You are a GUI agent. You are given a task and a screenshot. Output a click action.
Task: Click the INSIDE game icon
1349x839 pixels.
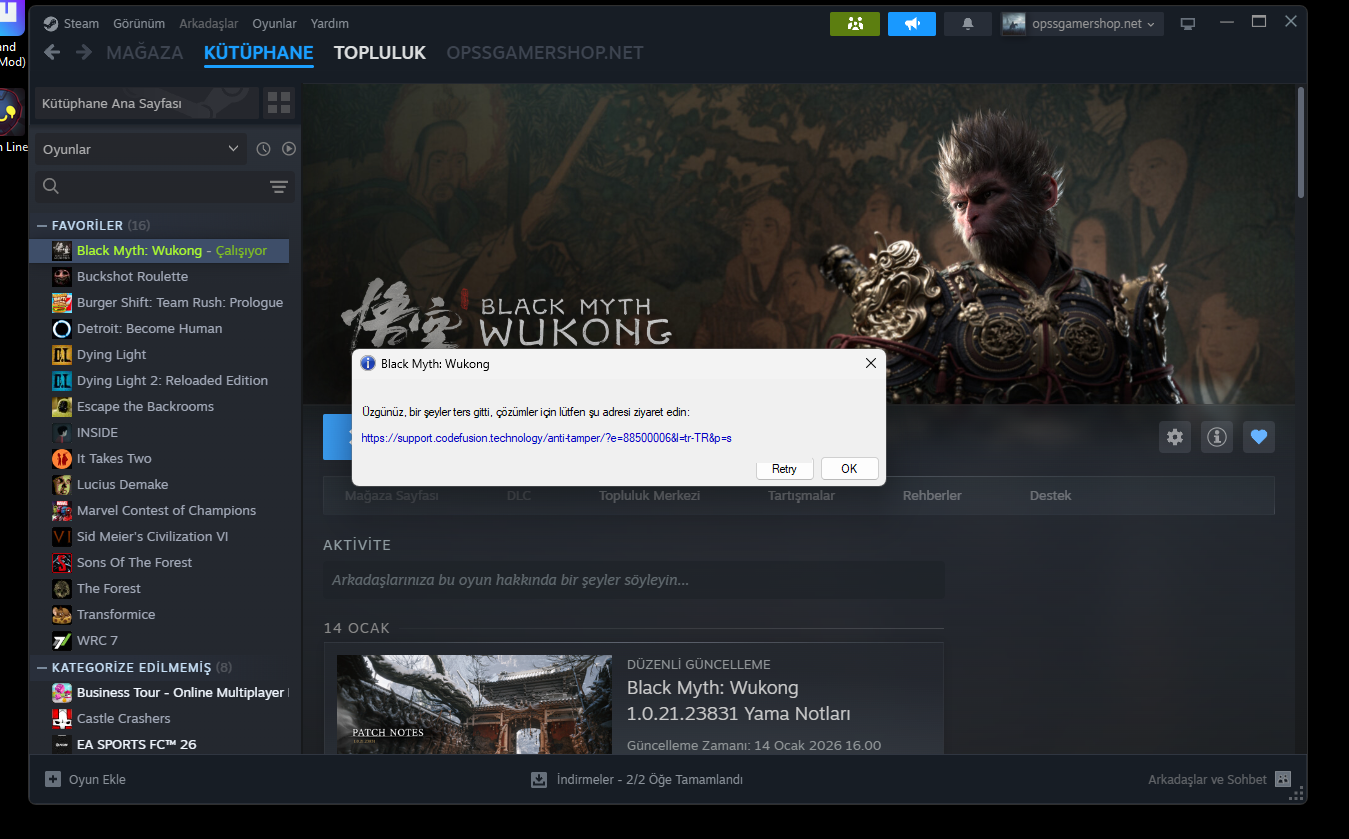[x=61, y=432]
